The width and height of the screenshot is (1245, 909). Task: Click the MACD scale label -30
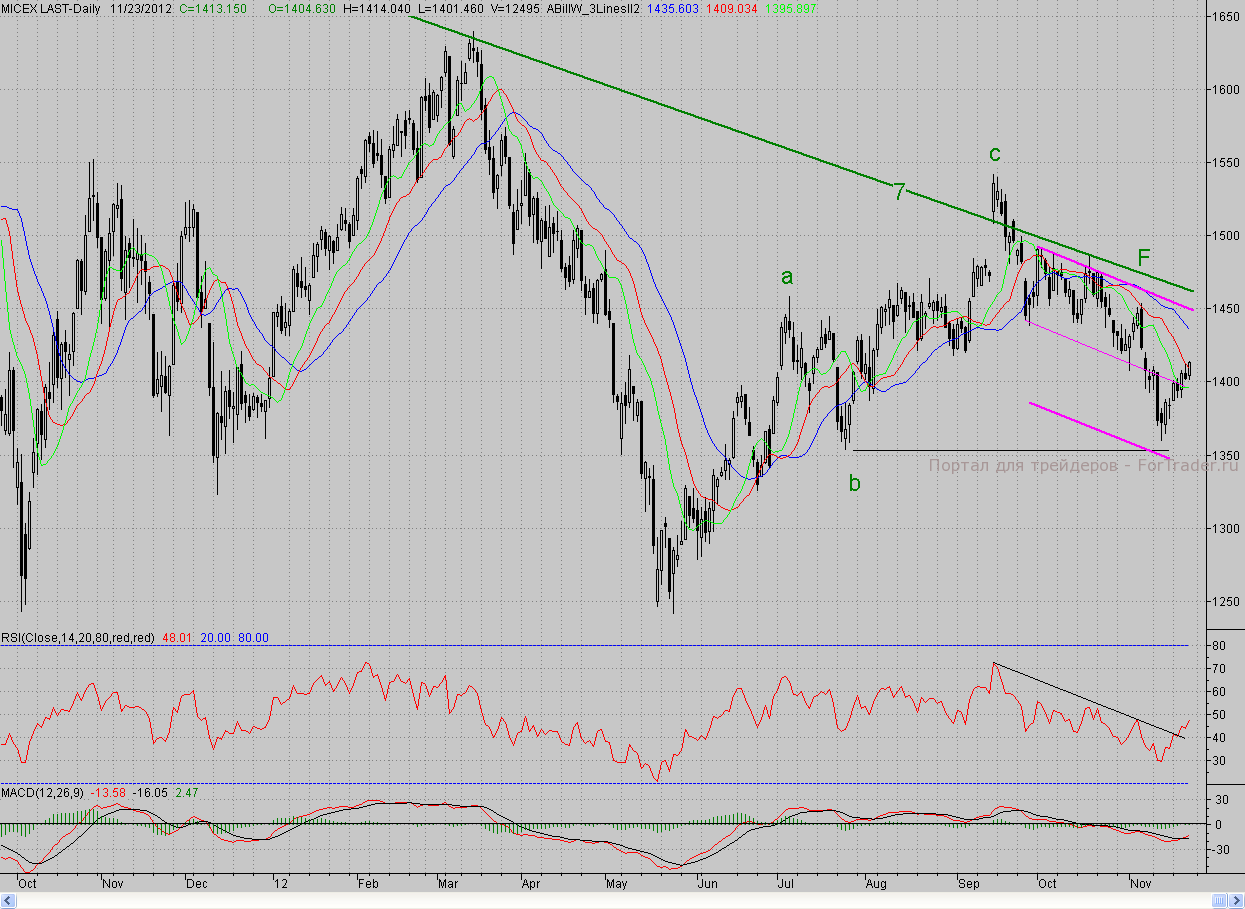click(x=1220, y=850)
